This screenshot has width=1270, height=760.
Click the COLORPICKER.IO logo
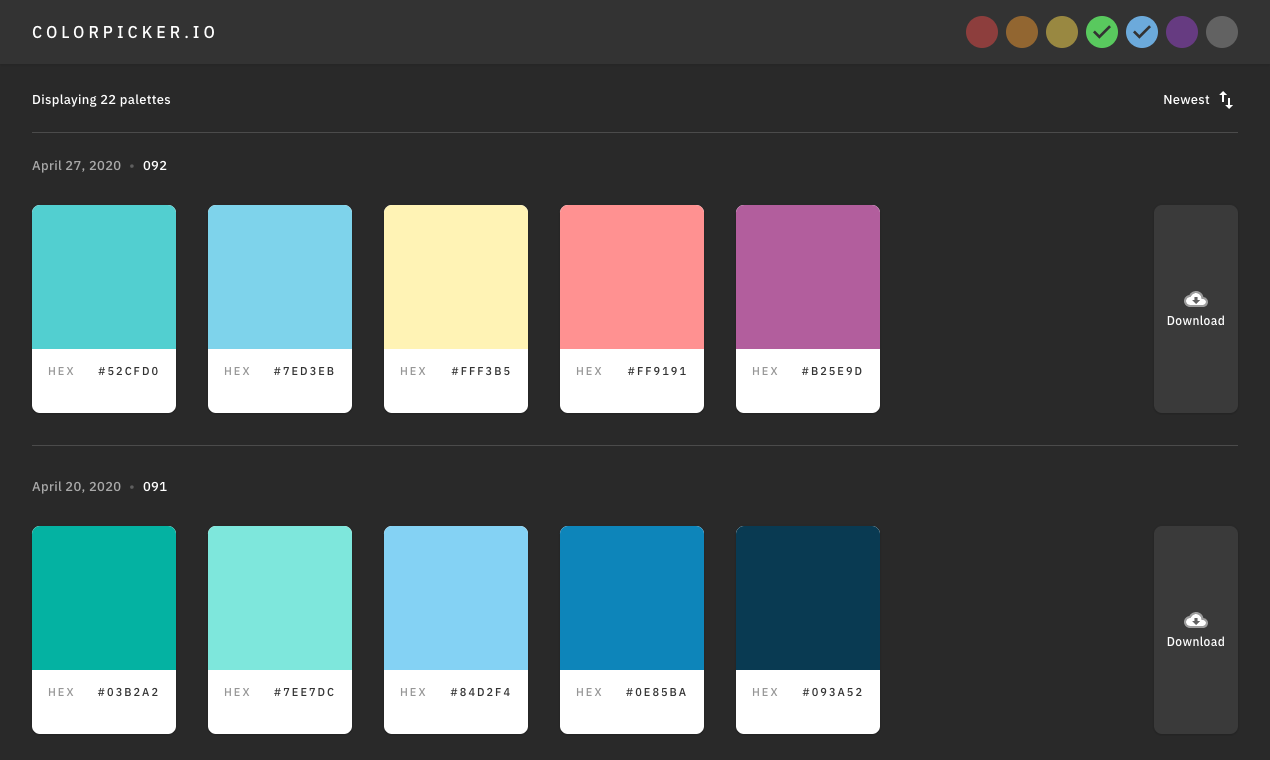coord(124,31)
